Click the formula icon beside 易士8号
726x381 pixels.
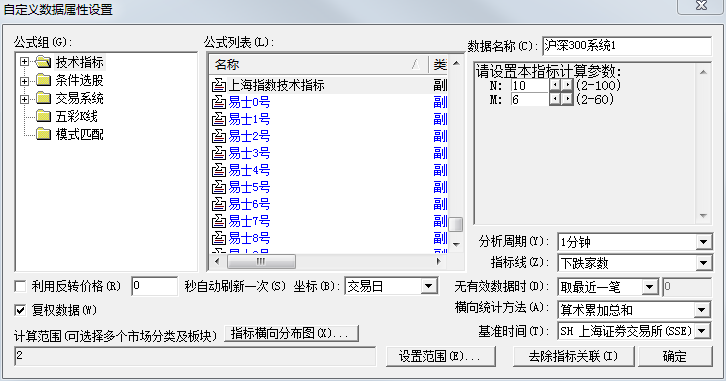click(x=219, y=238)
